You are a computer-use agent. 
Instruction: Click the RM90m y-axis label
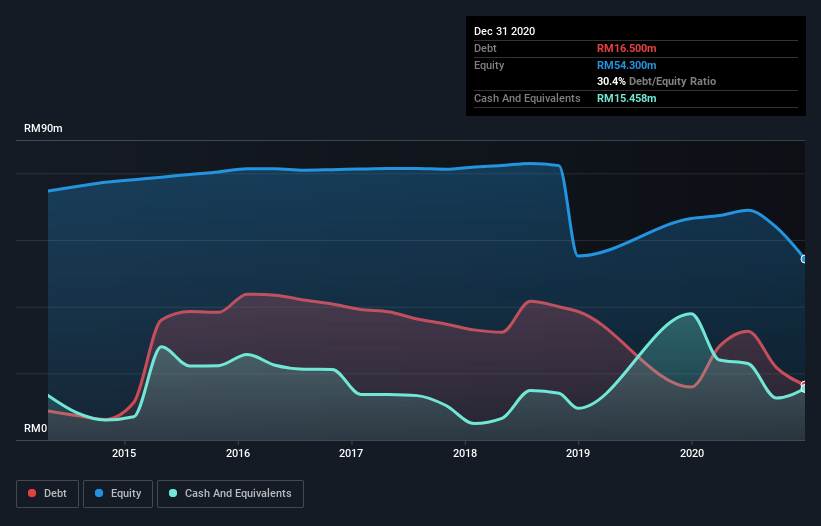(x=43, y=129)
